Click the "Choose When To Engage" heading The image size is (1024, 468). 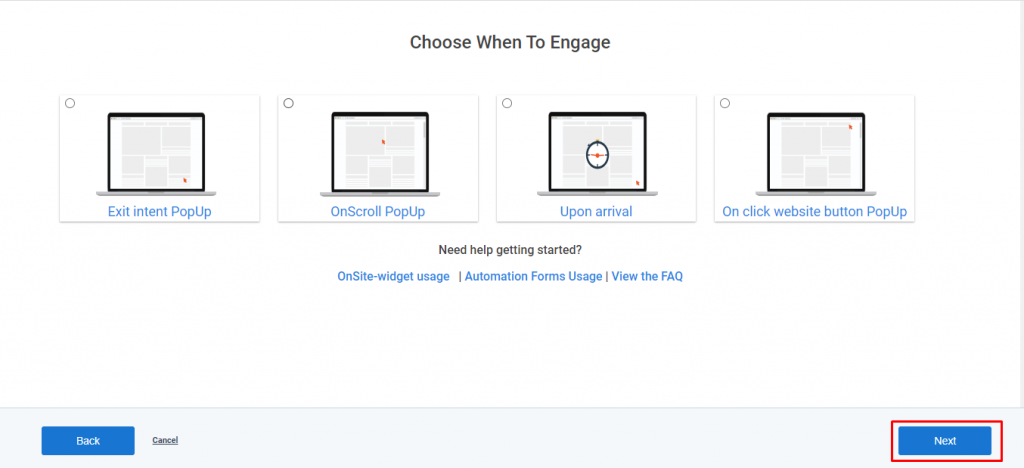[x=510, y=42]
